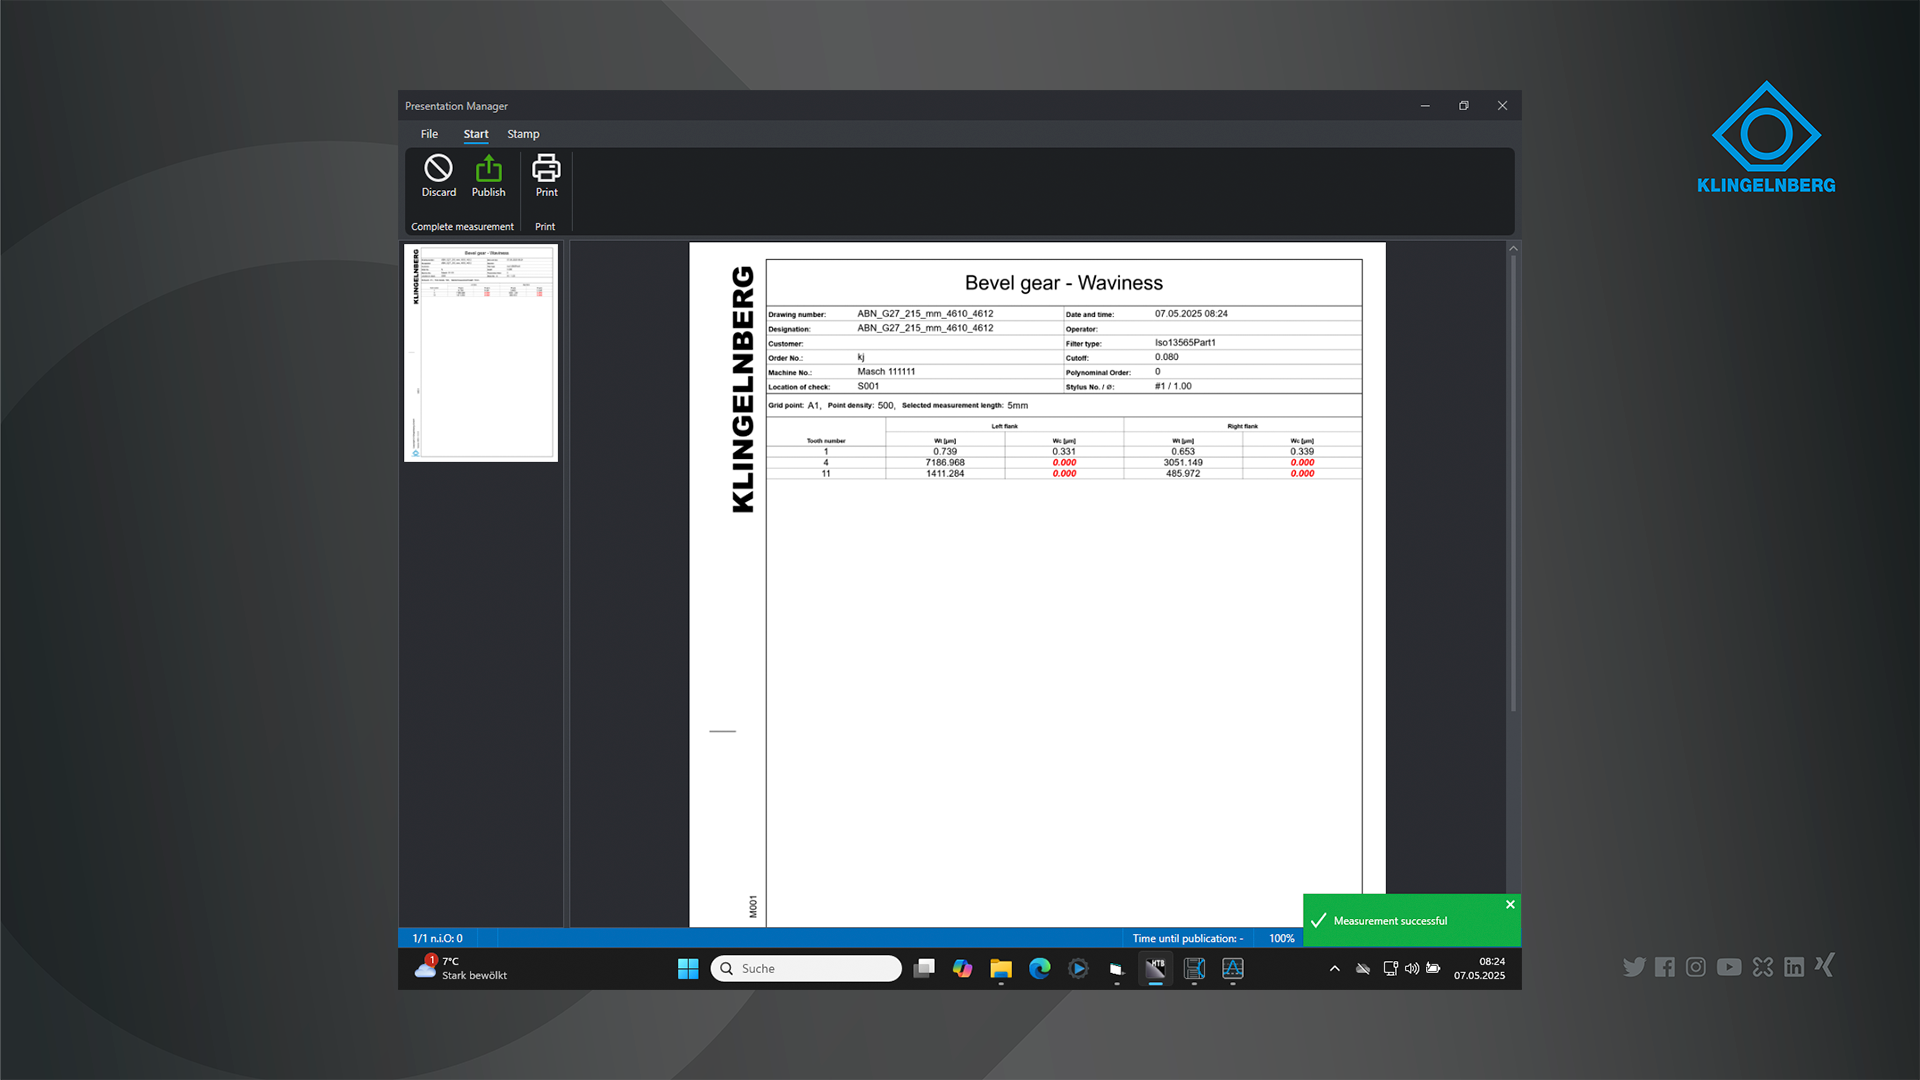Click the Selected measurement length 5mm value
1920x1080 pixels.
[1018, 406]
